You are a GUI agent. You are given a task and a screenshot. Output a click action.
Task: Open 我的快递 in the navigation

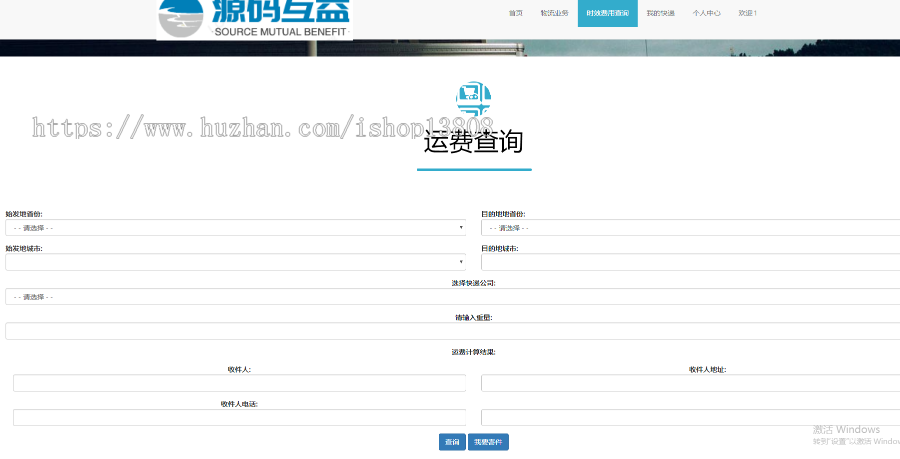660,13
